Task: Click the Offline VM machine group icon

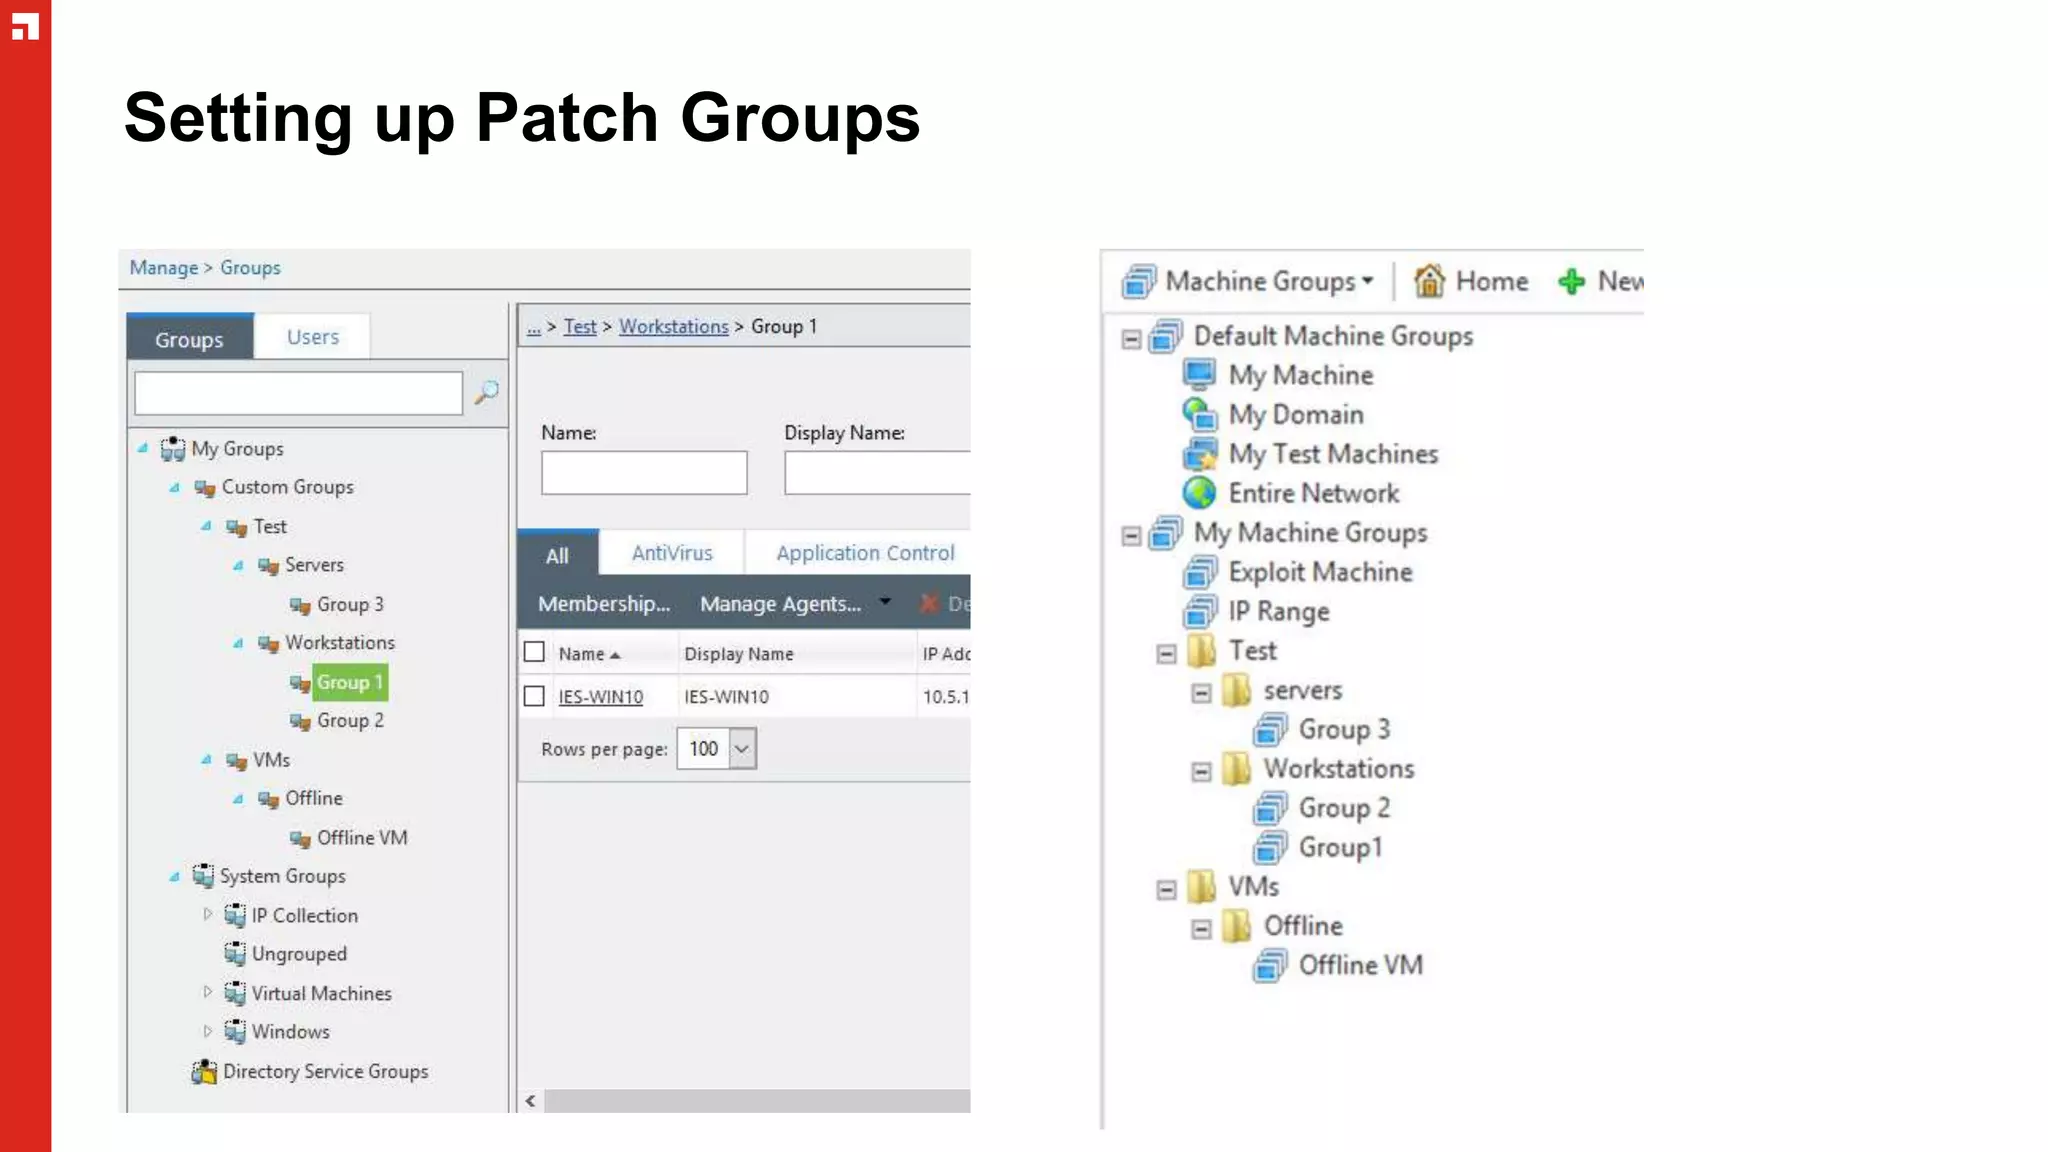Action: pyautogui.click(x=1270, y=966)
